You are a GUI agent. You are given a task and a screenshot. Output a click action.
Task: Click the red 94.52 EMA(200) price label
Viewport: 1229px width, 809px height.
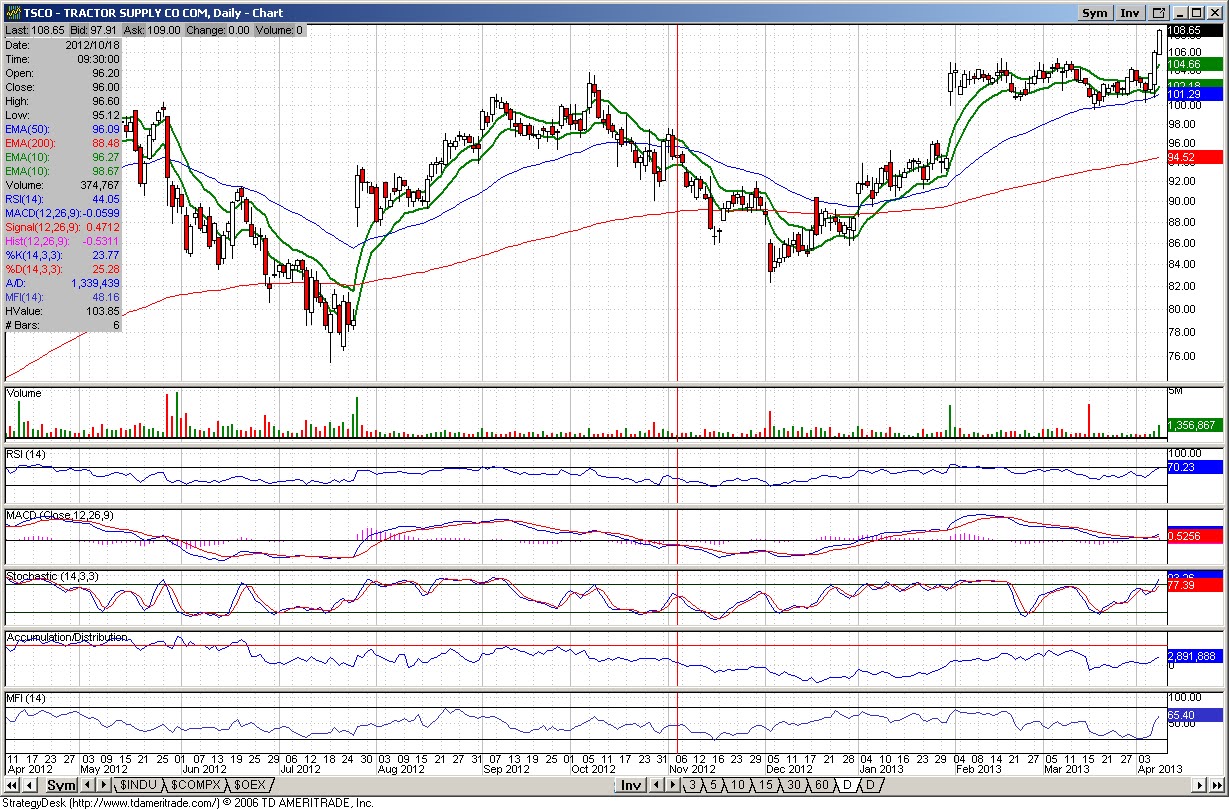click(1195, 157)
